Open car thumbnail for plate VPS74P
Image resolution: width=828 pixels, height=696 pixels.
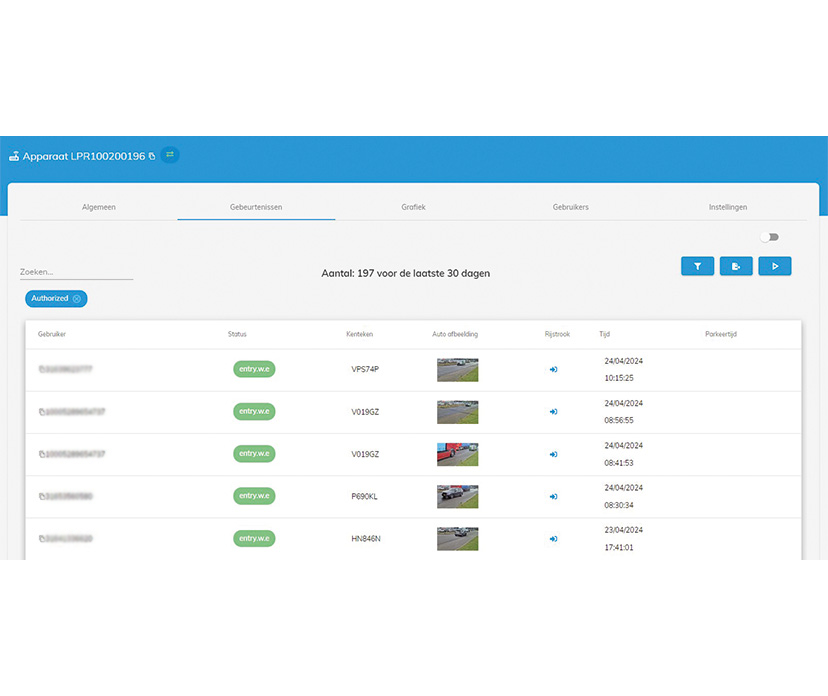pos(457,370)
